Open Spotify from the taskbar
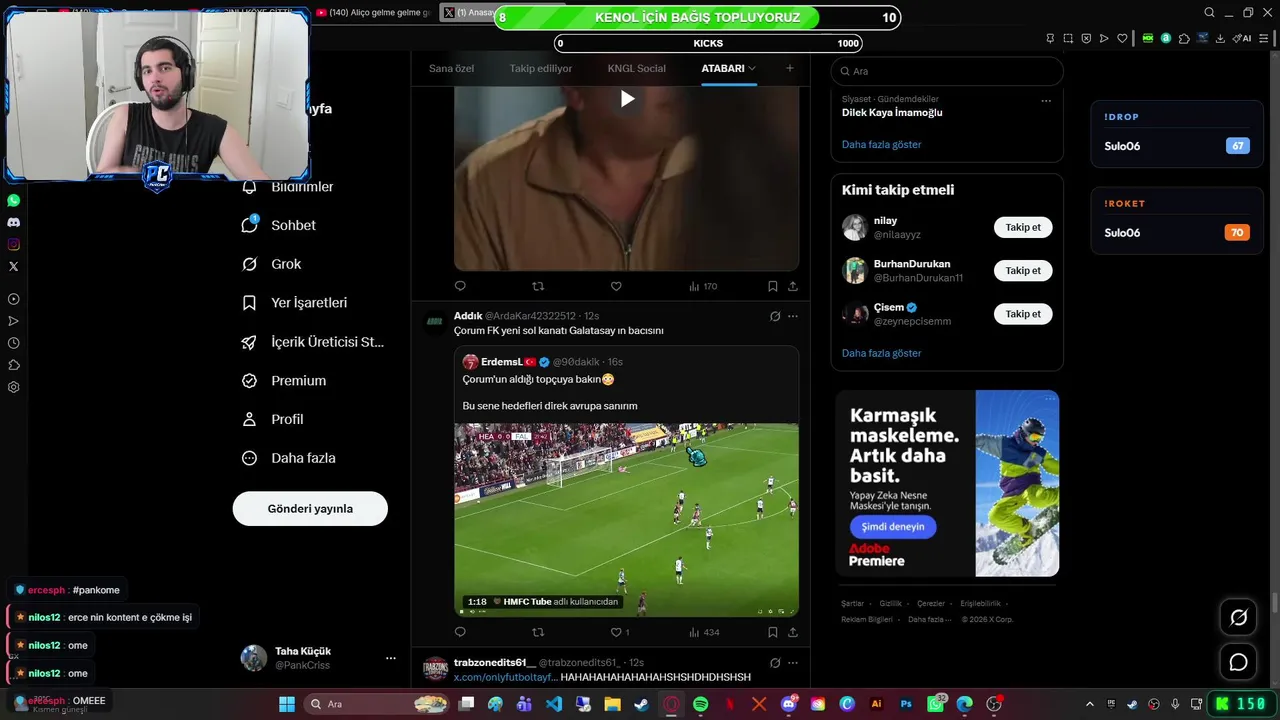Viewport: 1280px width, 720px height. tap(700, 704)
